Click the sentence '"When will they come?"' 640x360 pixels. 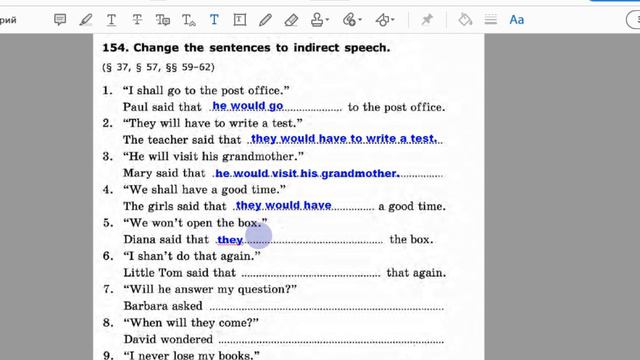click(191, 322)
